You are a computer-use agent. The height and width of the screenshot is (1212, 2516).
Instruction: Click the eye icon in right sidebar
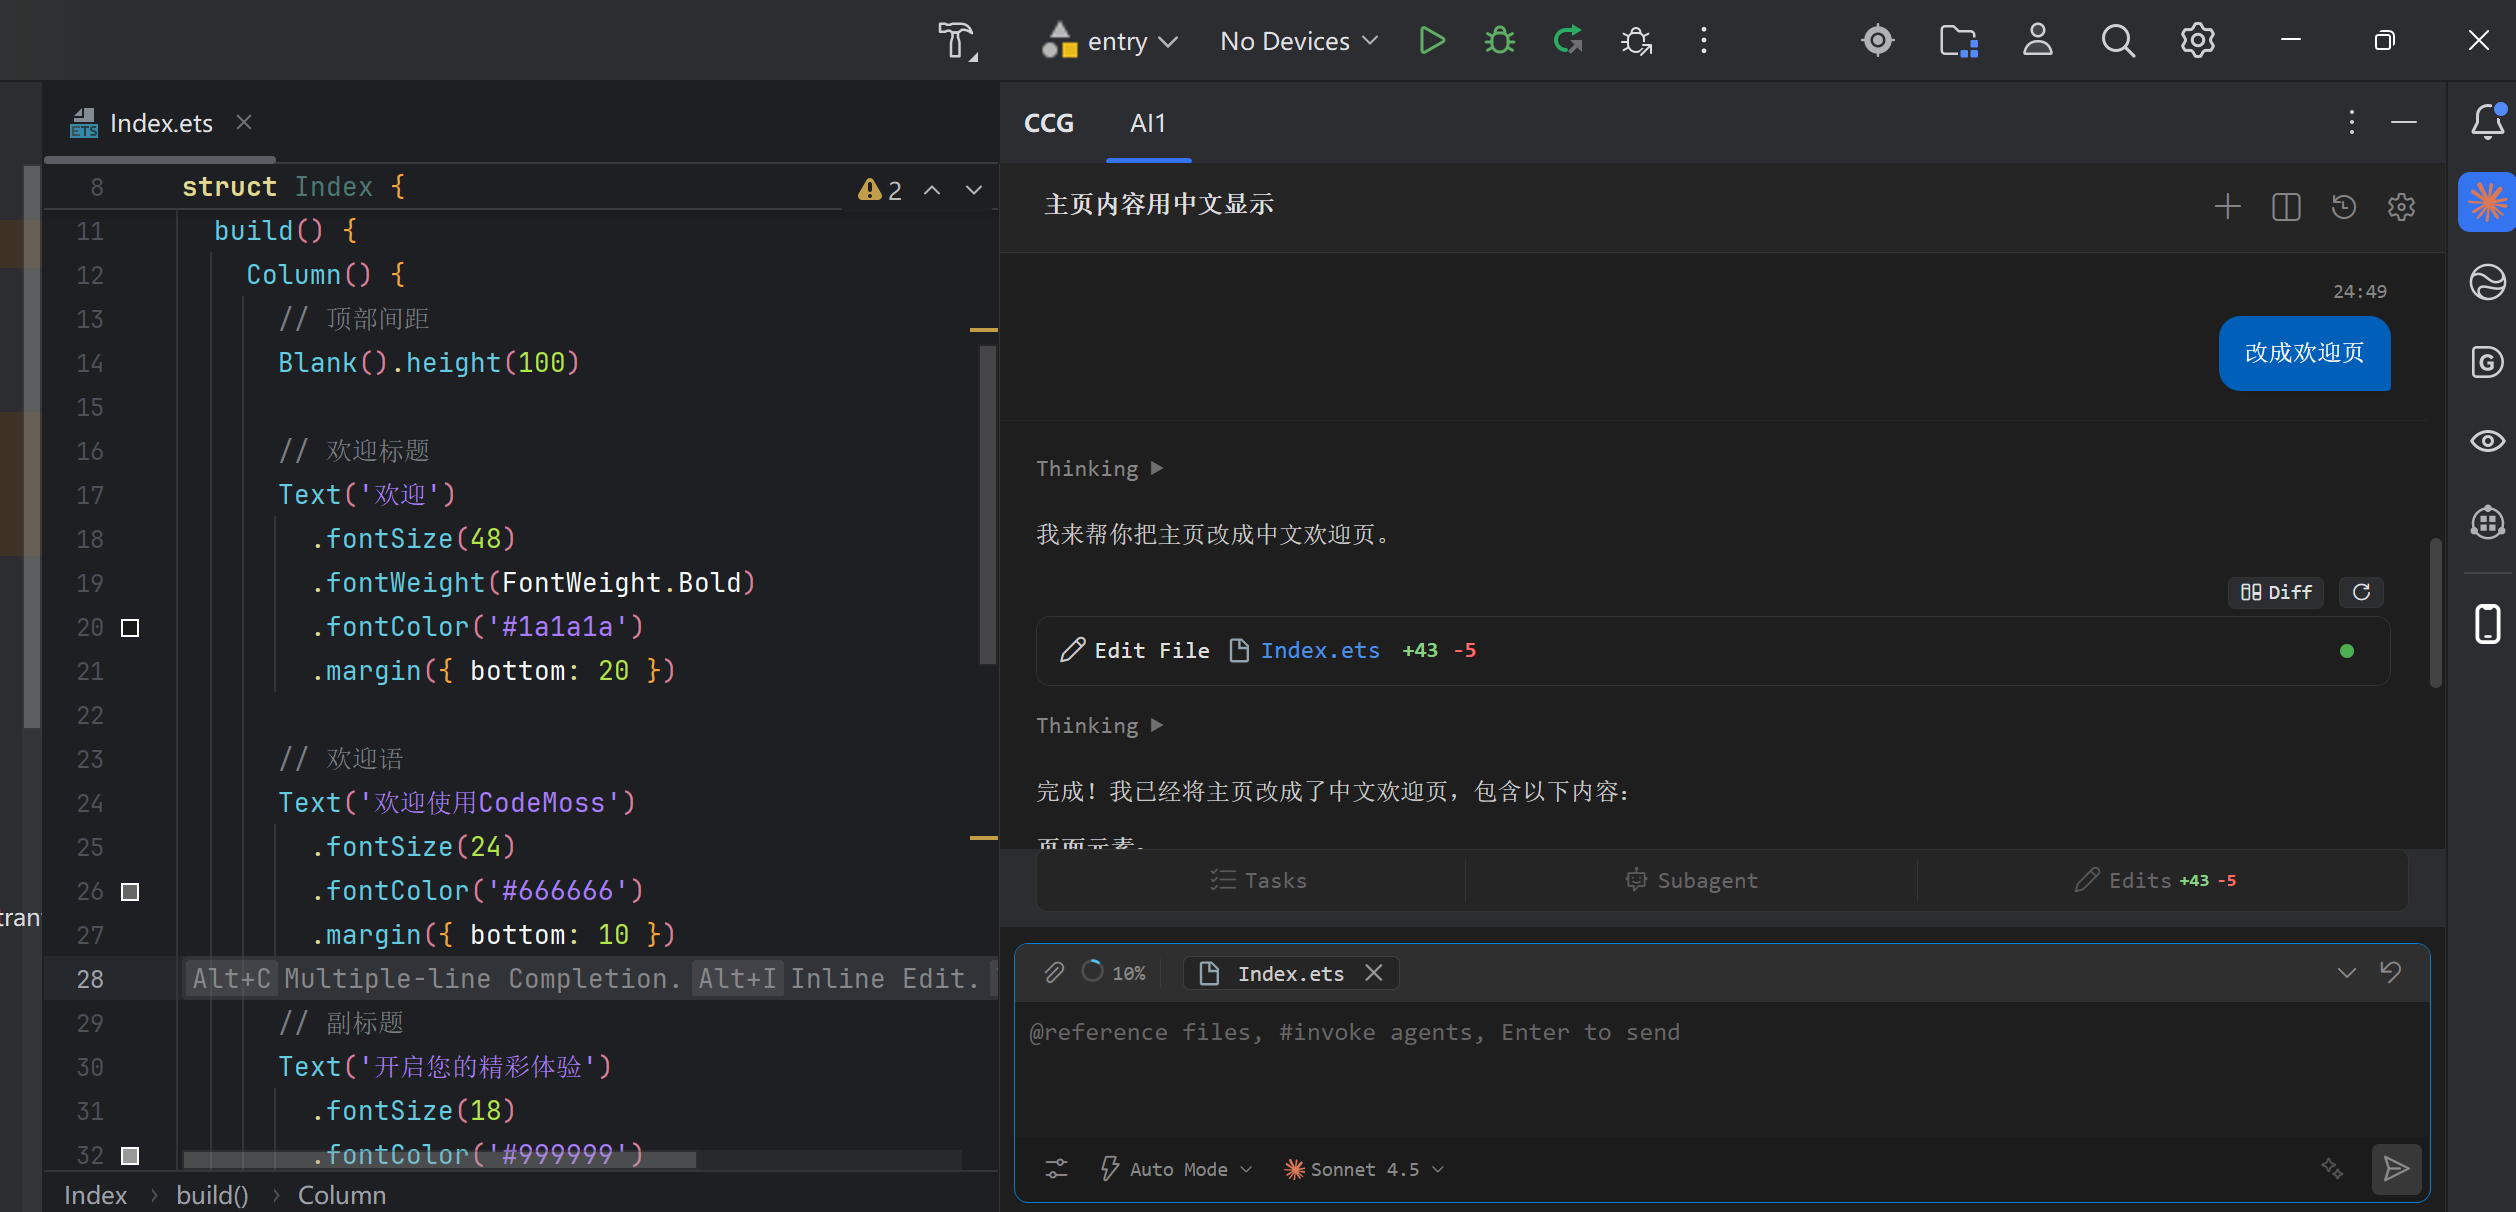click(2487, 441)
